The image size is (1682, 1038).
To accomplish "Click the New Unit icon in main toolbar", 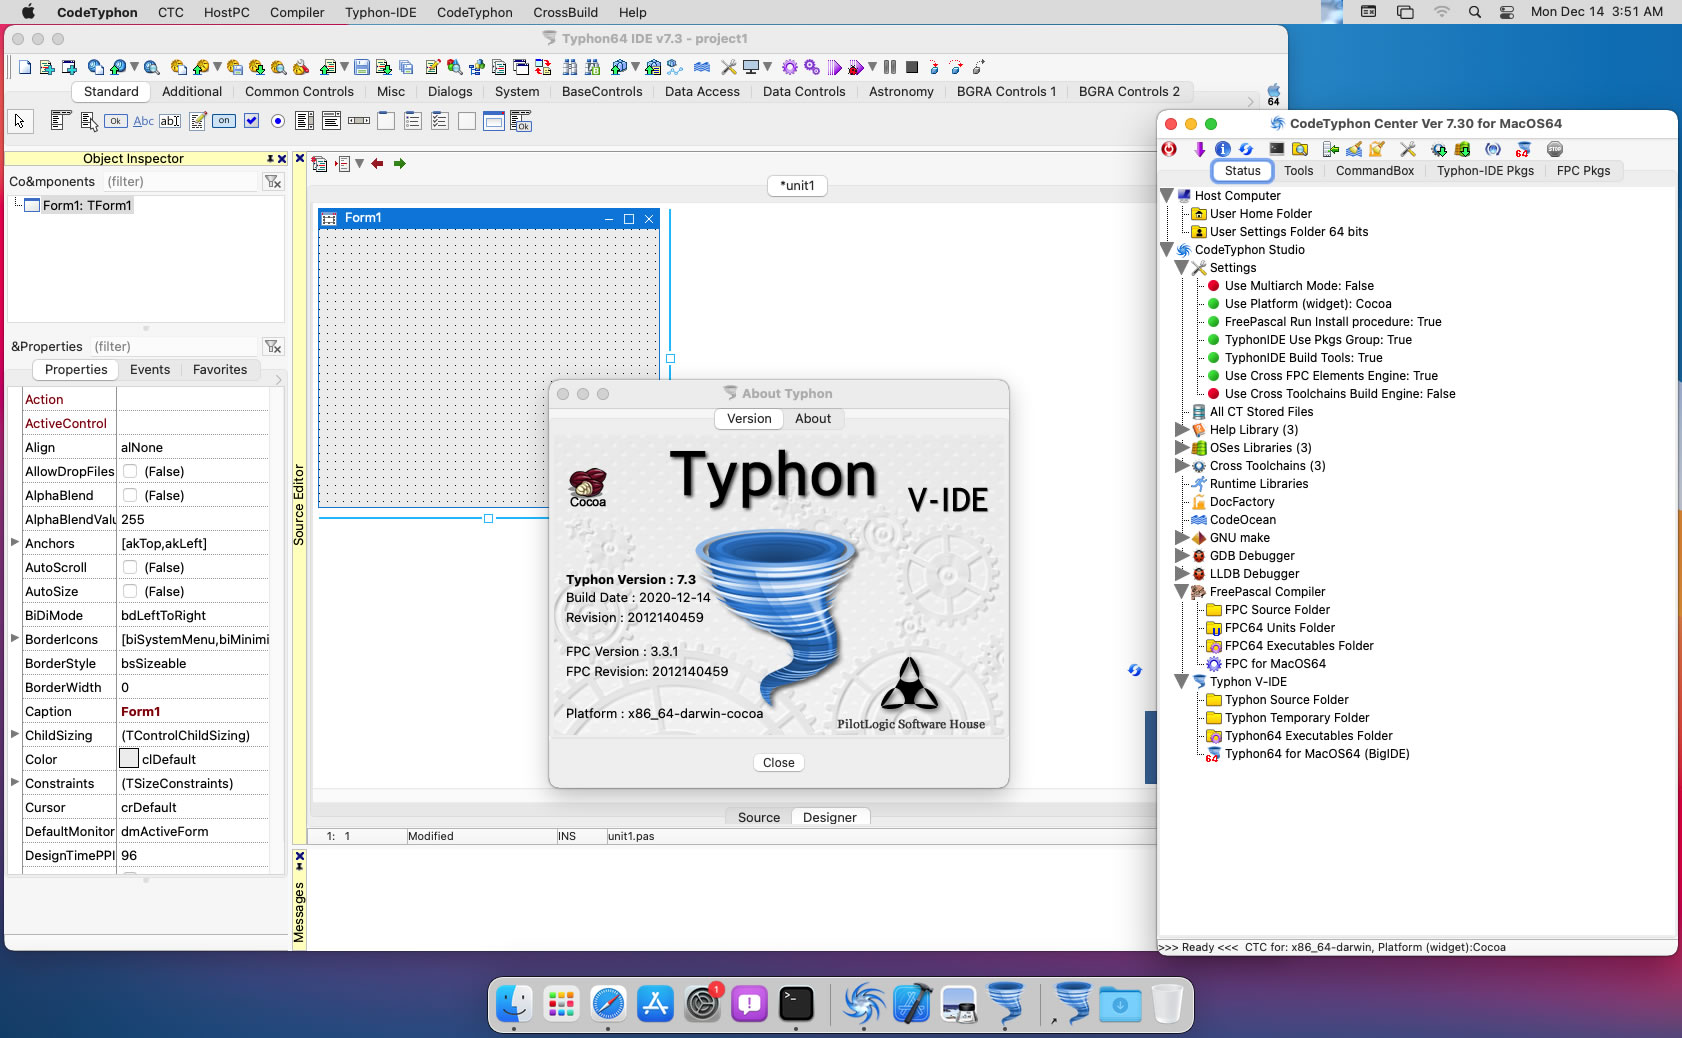I will (x=46, y=67).
